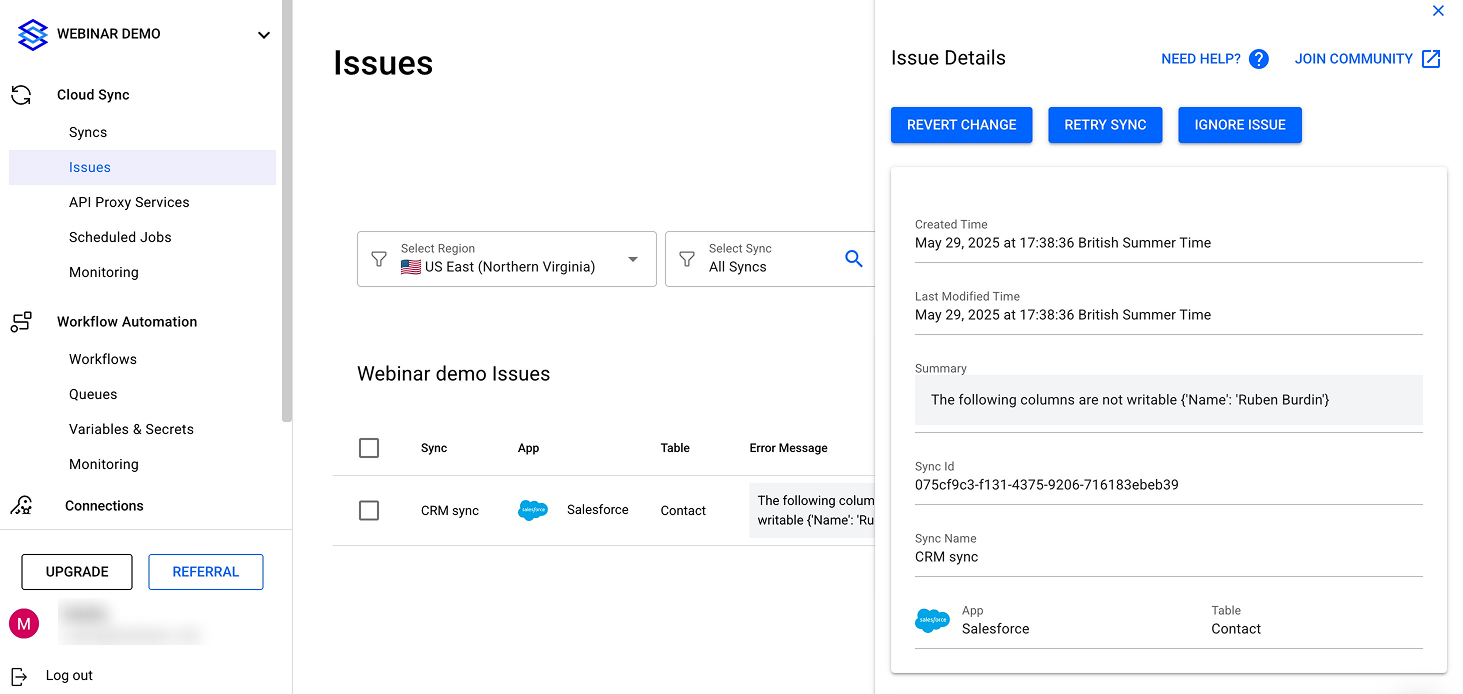Open API Proxy Services menu item
1463x694 pixels.
click(129, 202)
